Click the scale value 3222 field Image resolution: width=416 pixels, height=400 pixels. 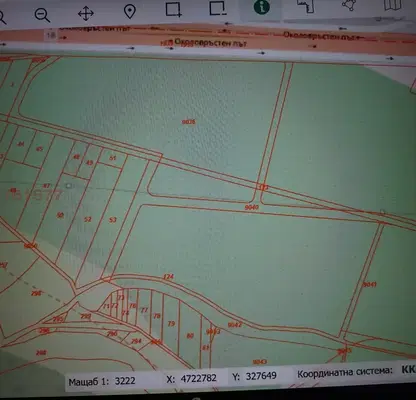[125, 381]
